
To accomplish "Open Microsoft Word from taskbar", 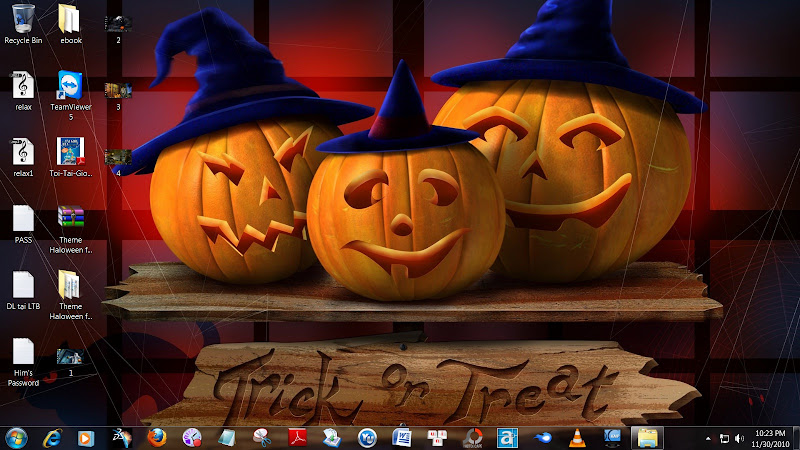I will point(402,438).
